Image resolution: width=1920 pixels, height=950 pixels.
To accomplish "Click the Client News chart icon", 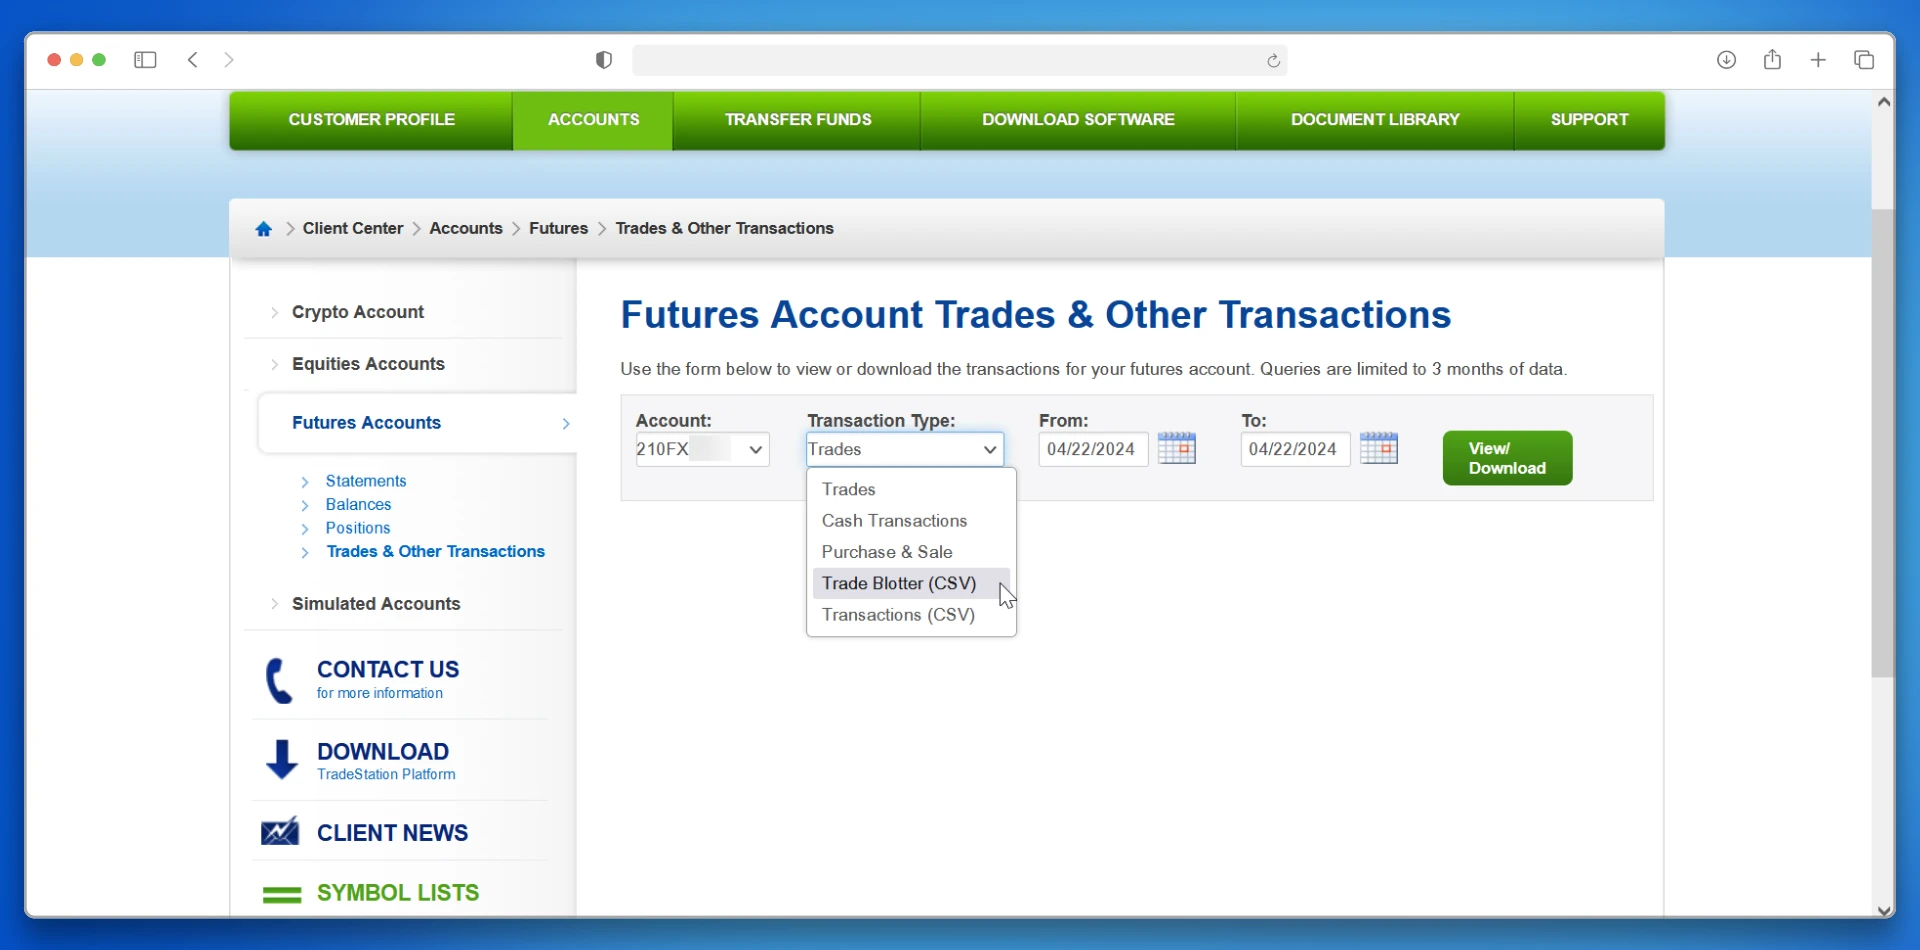I will [x=280, y=832].
